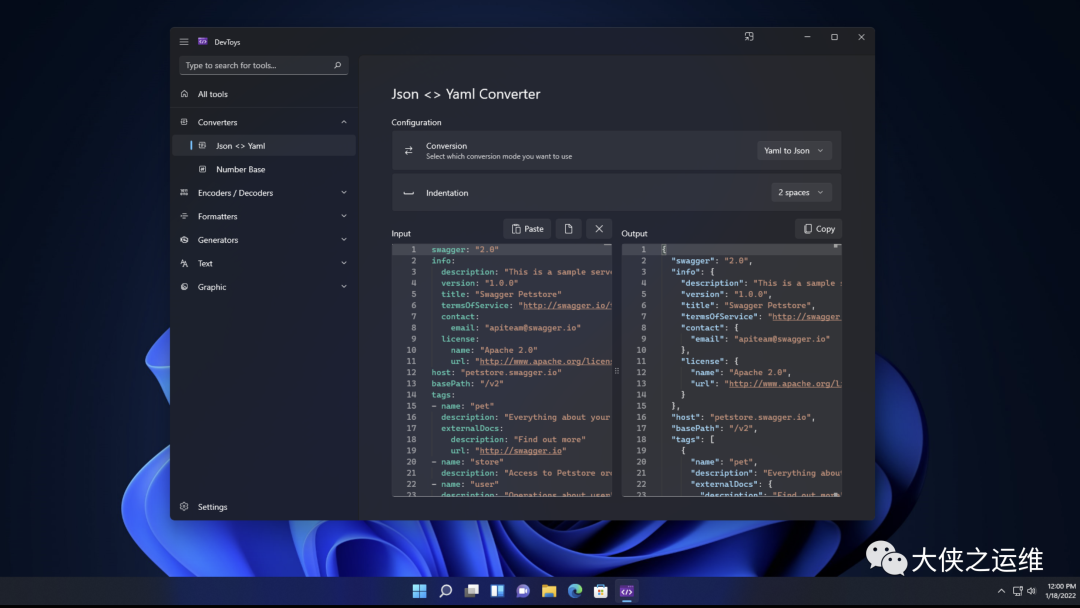Click the Settings gear icon
Viewport: 1080px width, 608px height.
click(x=184, y=506)
